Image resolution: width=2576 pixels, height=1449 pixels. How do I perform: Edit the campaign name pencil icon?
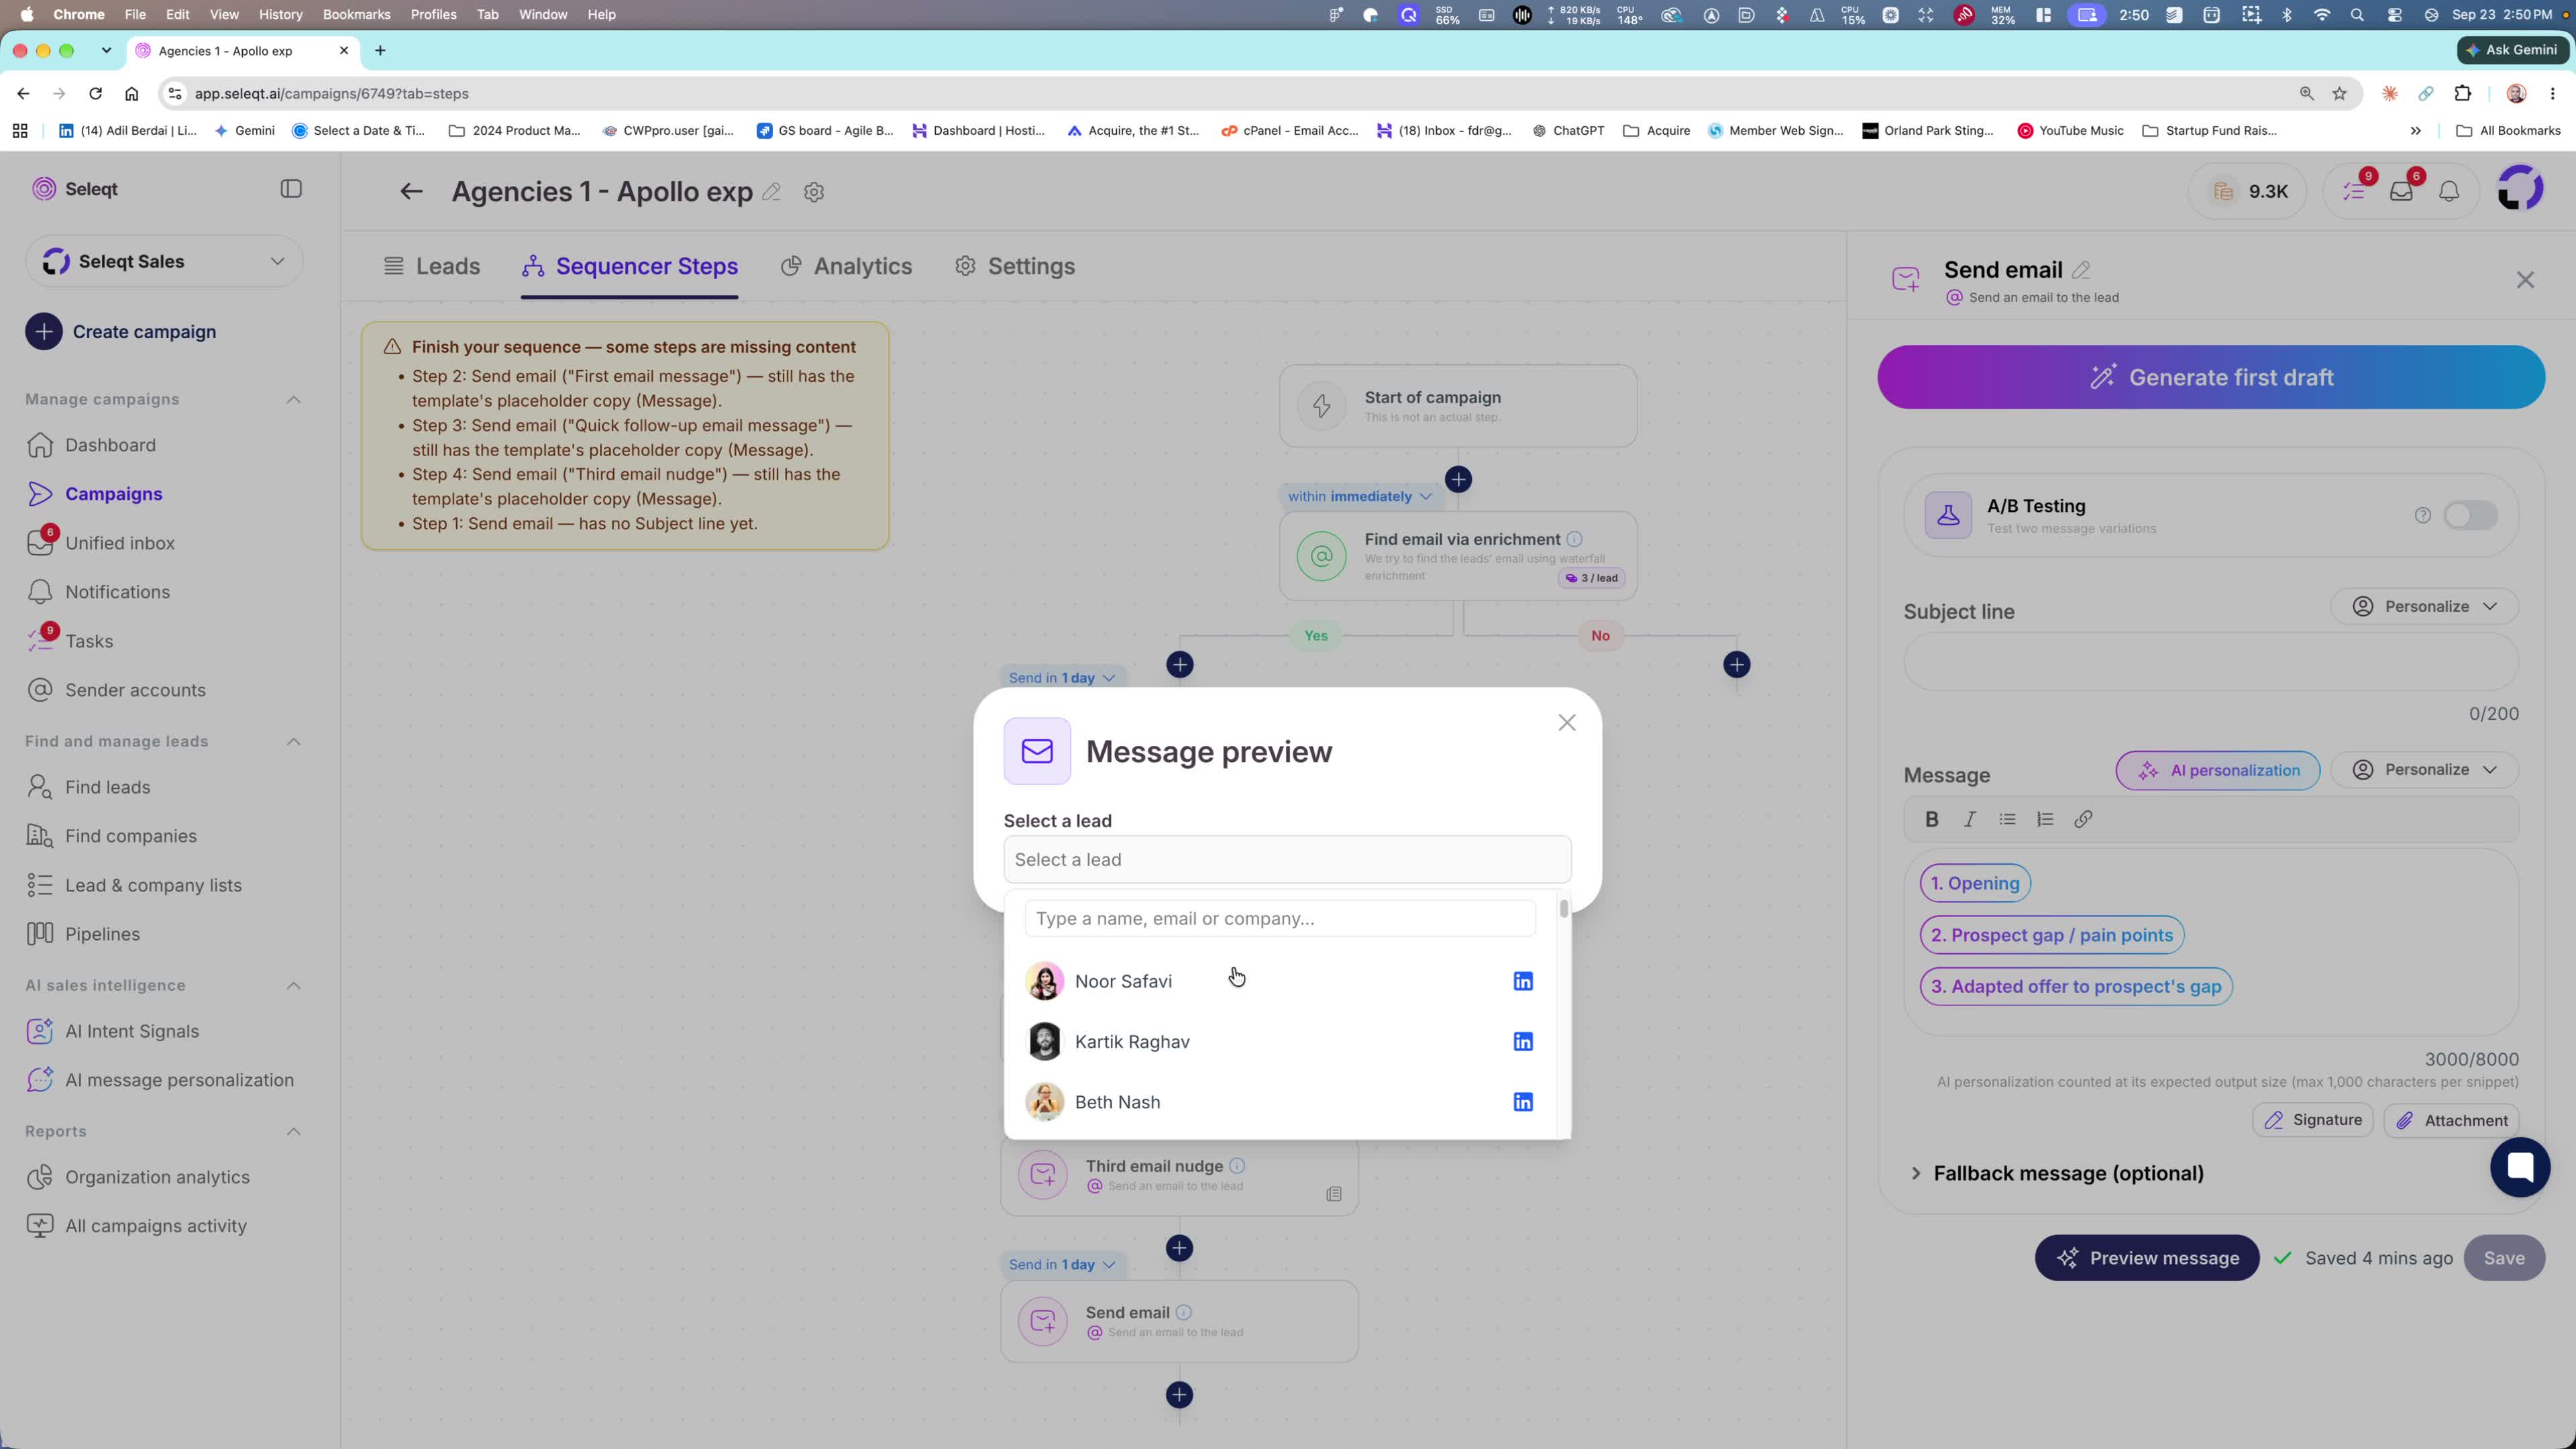(771, 192)
